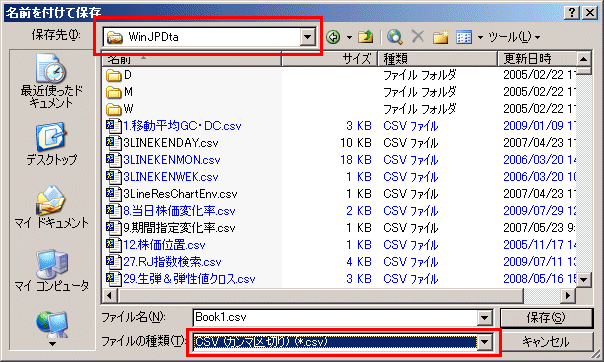
Task: Select the file 27.RJ指数検索.csv
Action: tap(164, 261)
